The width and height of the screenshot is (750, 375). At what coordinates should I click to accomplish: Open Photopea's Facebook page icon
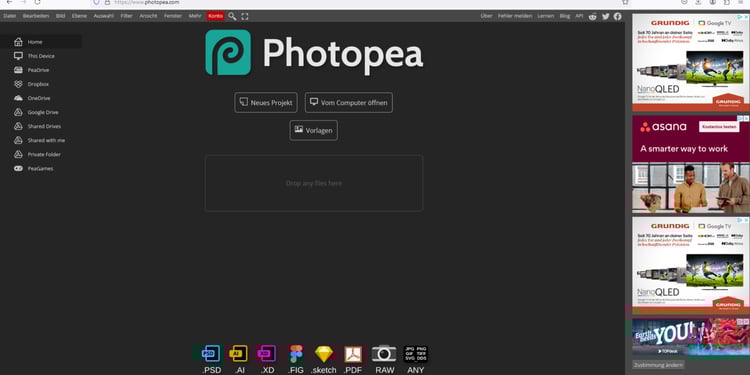tap(618, 16)
